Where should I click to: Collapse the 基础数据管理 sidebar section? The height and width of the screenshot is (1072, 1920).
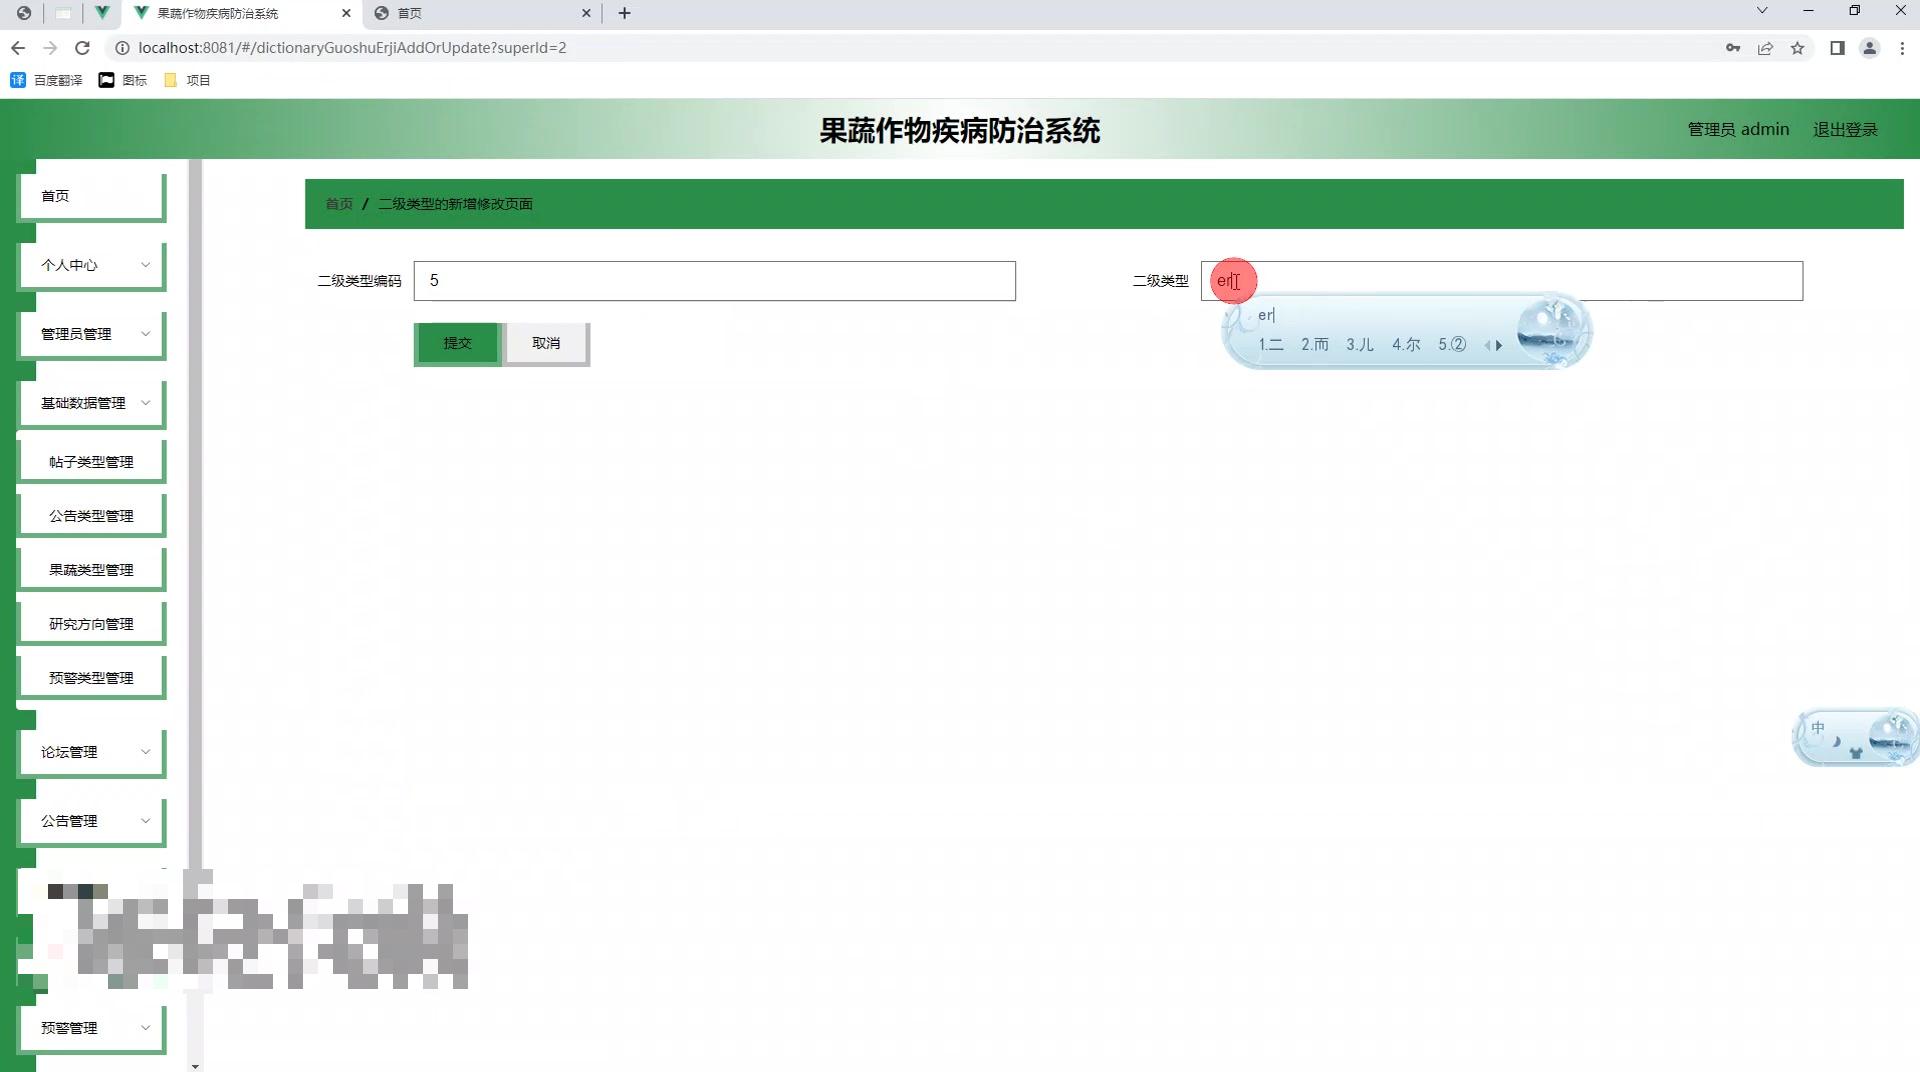click(90, 402)
